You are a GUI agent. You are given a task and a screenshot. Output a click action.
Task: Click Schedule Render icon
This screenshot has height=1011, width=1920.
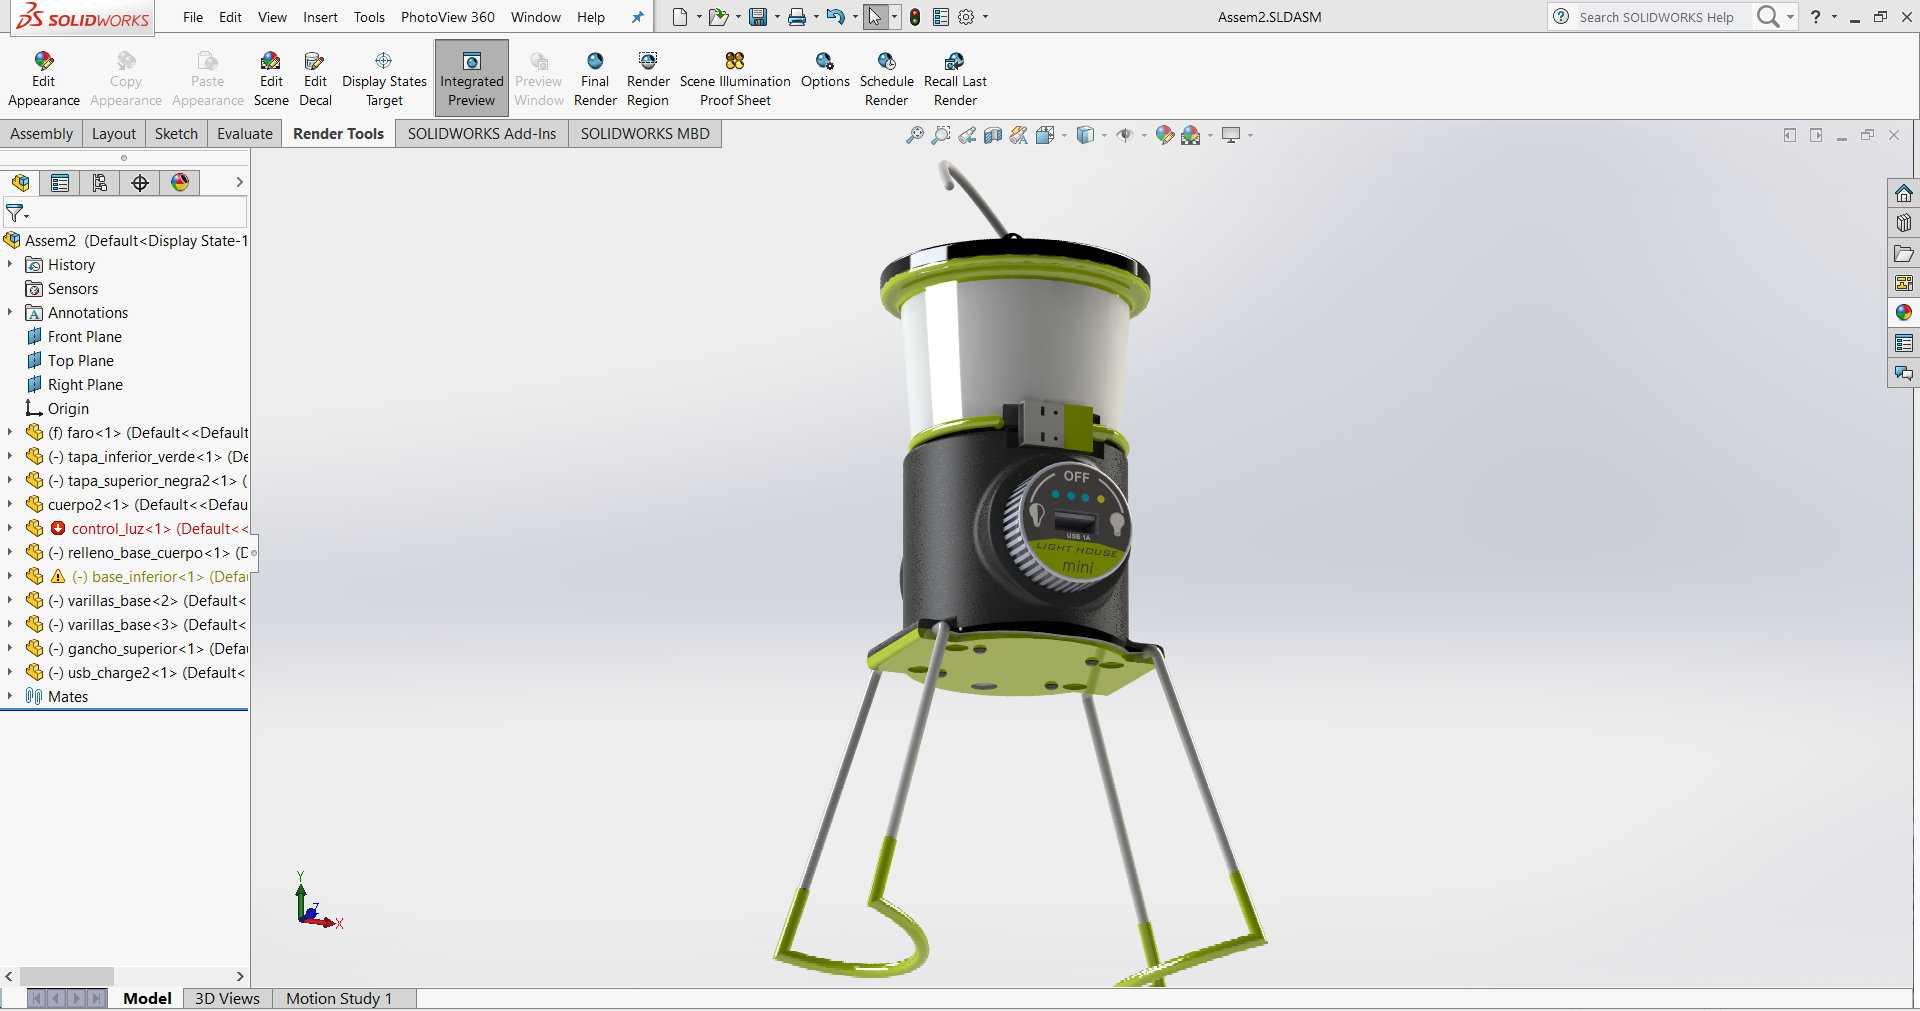click(887, 62)
